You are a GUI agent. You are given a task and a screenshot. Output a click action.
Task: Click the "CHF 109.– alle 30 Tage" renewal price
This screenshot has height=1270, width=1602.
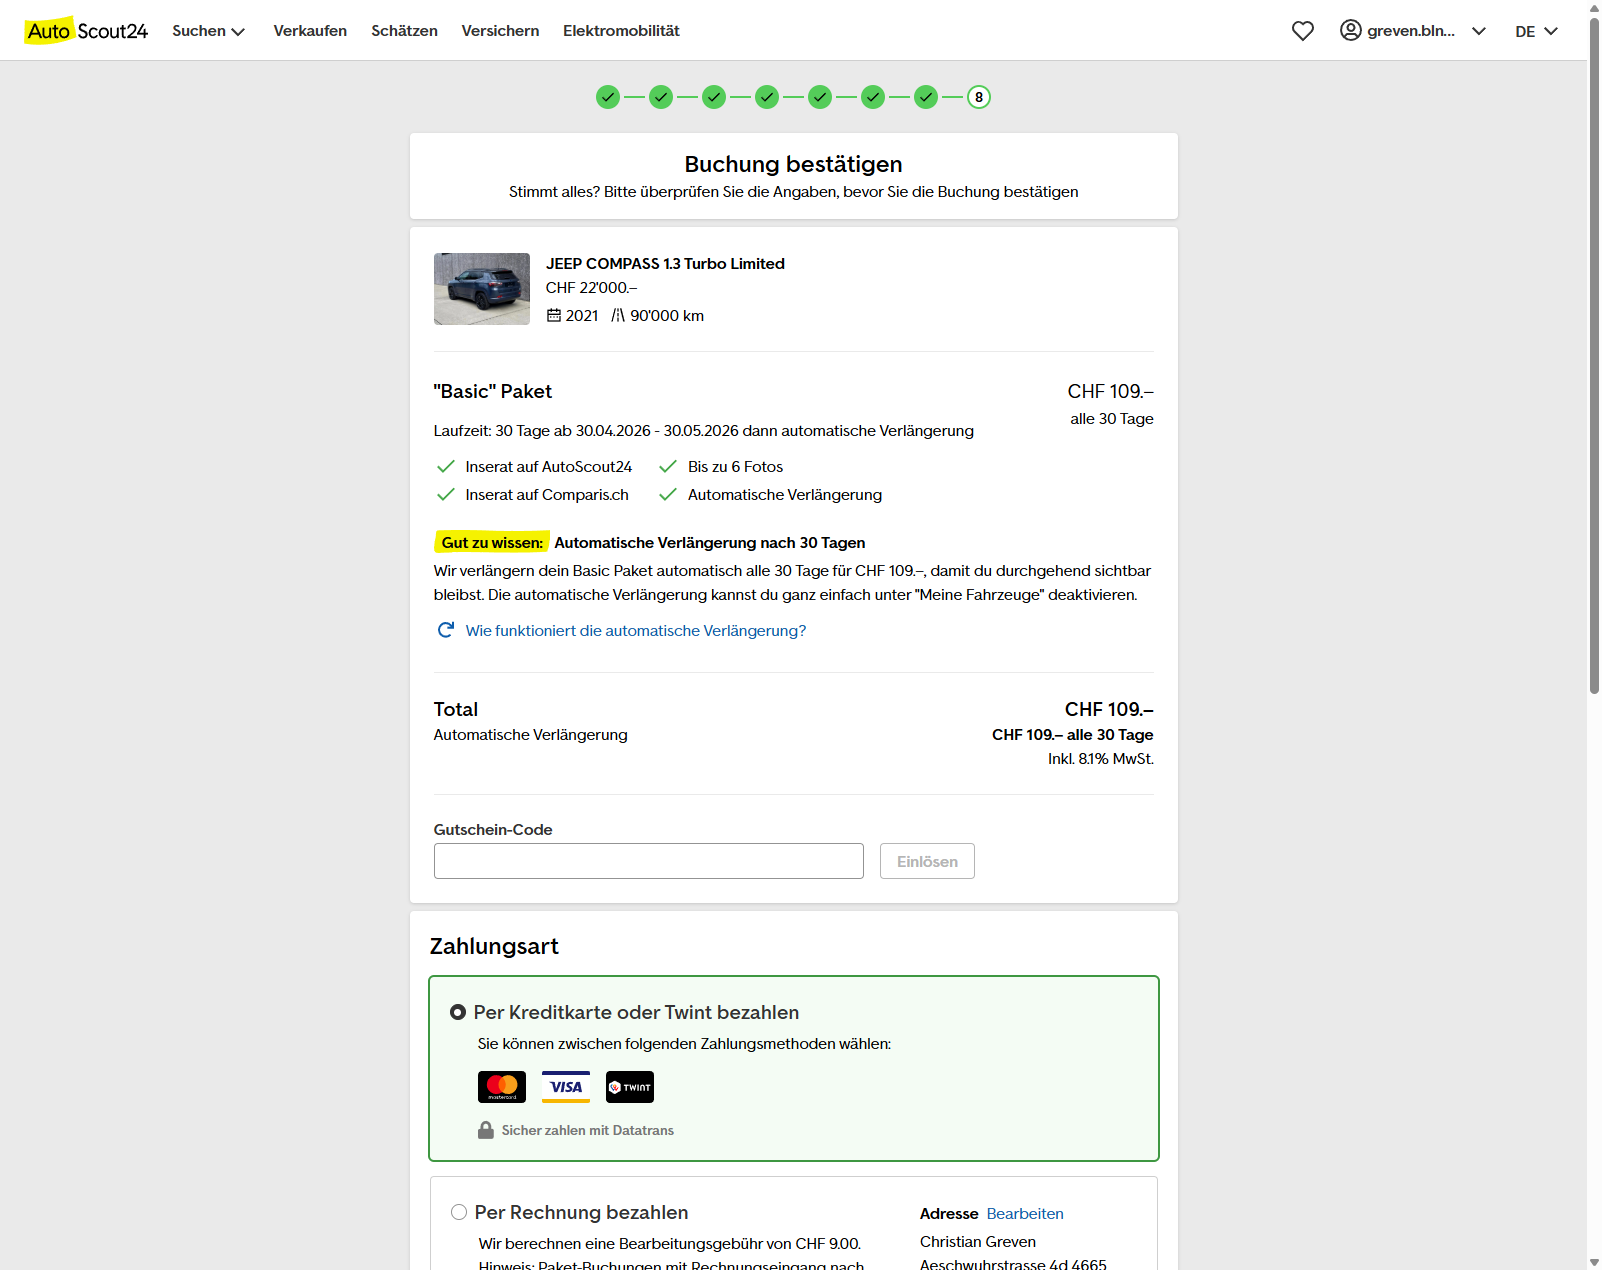click(x=1073, y=734)
